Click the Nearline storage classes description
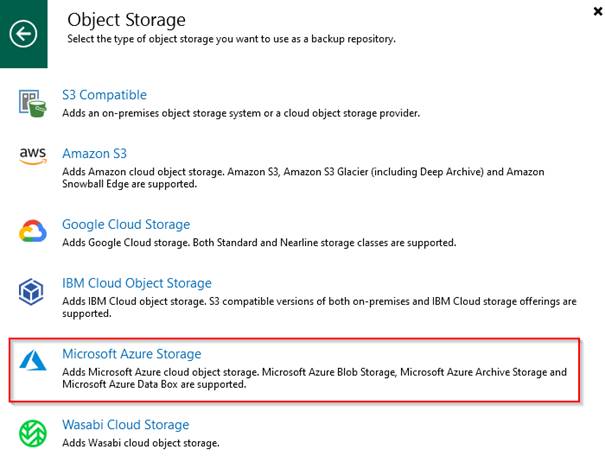This screenshot has width=605, height=462. [259, 243]
